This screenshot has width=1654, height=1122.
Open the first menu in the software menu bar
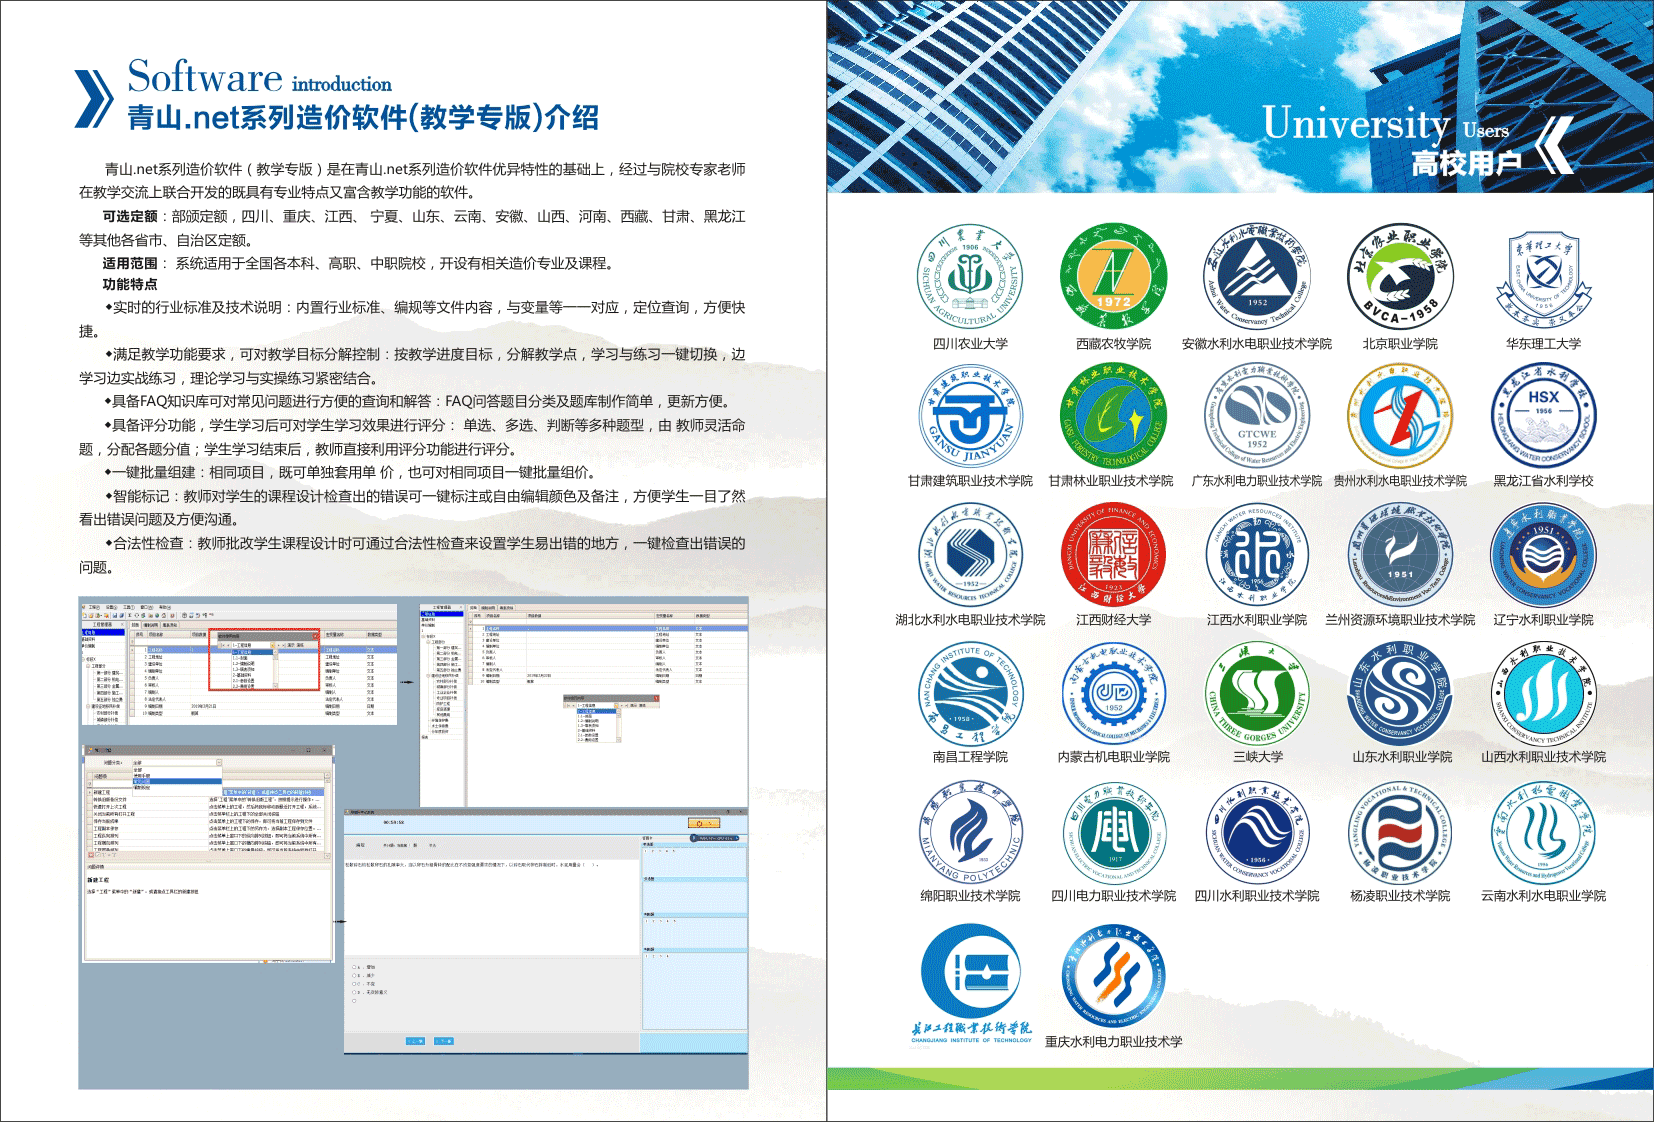[92, 607]
